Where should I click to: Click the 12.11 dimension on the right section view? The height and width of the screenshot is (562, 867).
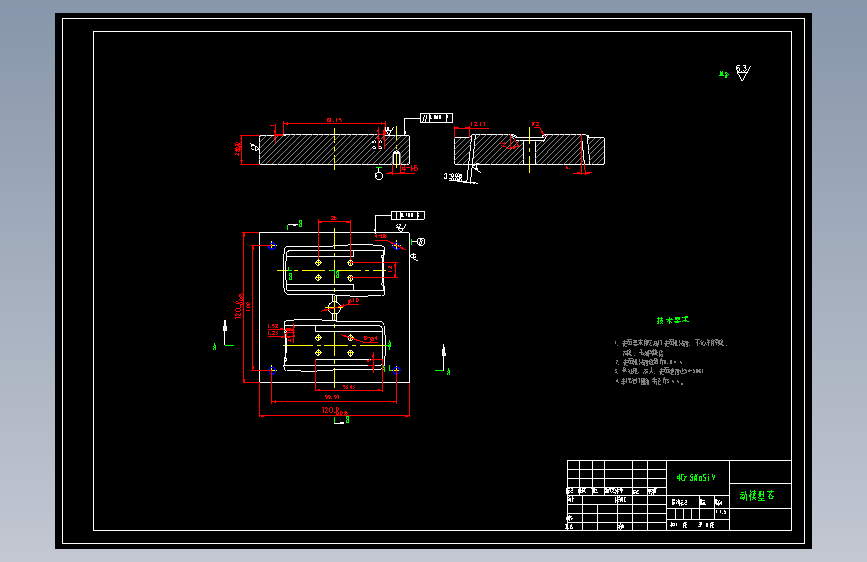478,124
